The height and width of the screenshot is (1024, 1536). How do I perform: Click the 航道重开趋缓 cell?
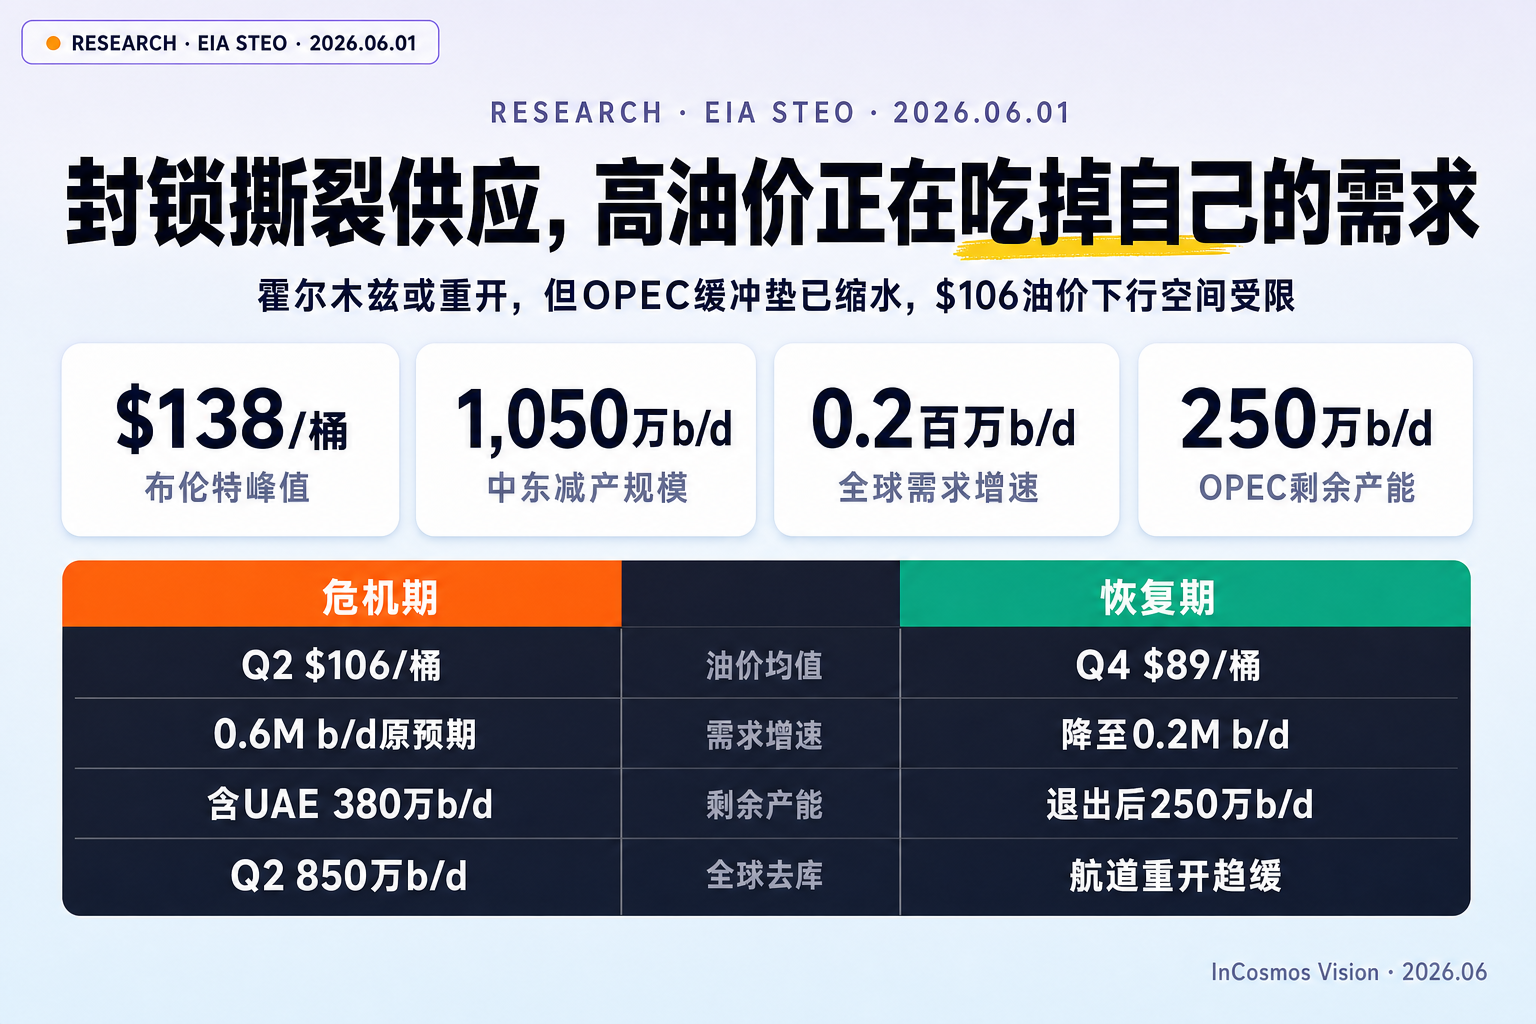tap(1175, 876)
